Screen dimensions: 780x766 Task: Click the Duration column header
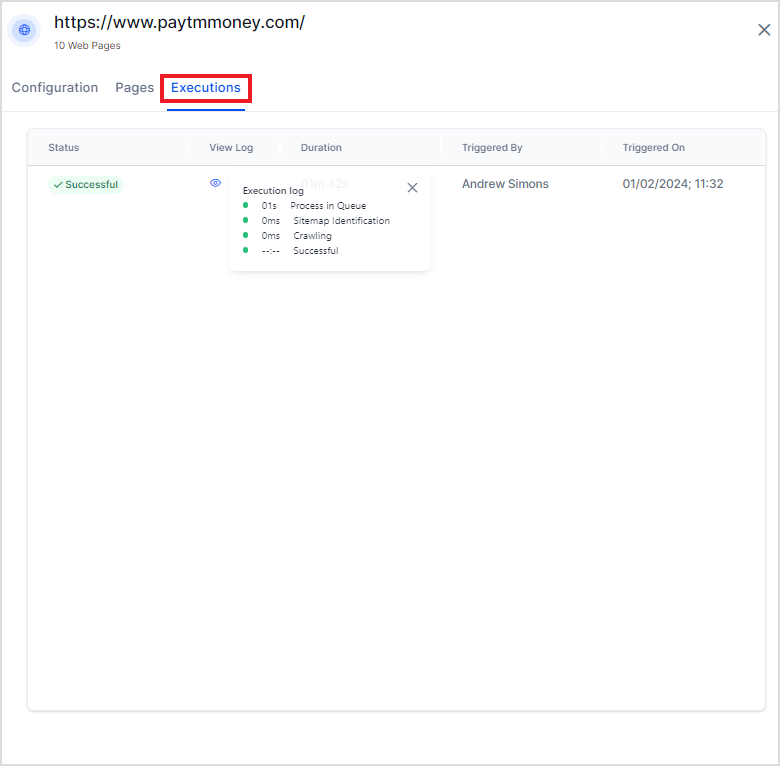(x=321, y=148)
